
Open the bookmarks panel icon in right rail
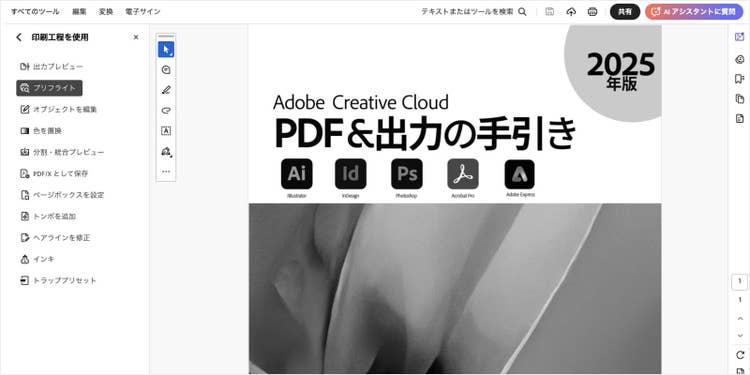[739, 79]
